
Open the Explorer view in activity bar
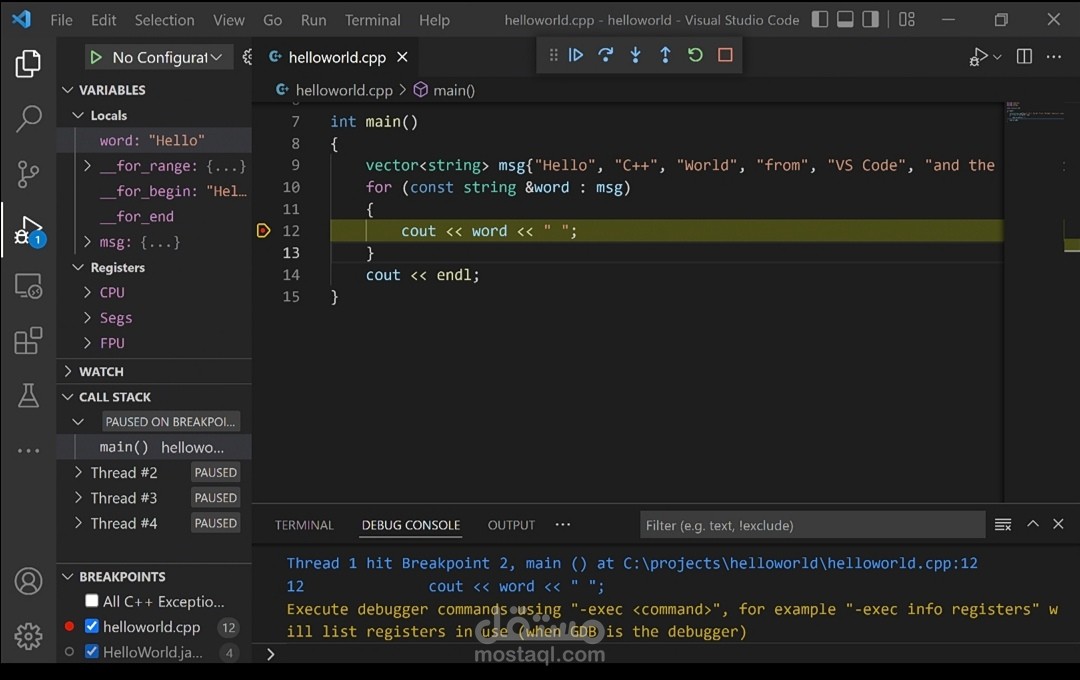[28, 63]
